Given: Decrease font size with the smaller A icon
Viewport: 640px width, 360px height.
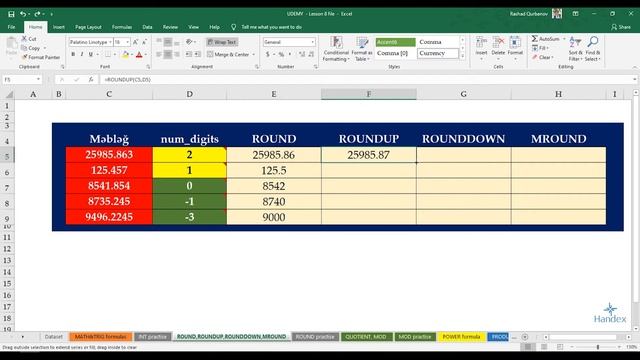Looking at the screenshot, I should tap(144, 42).
